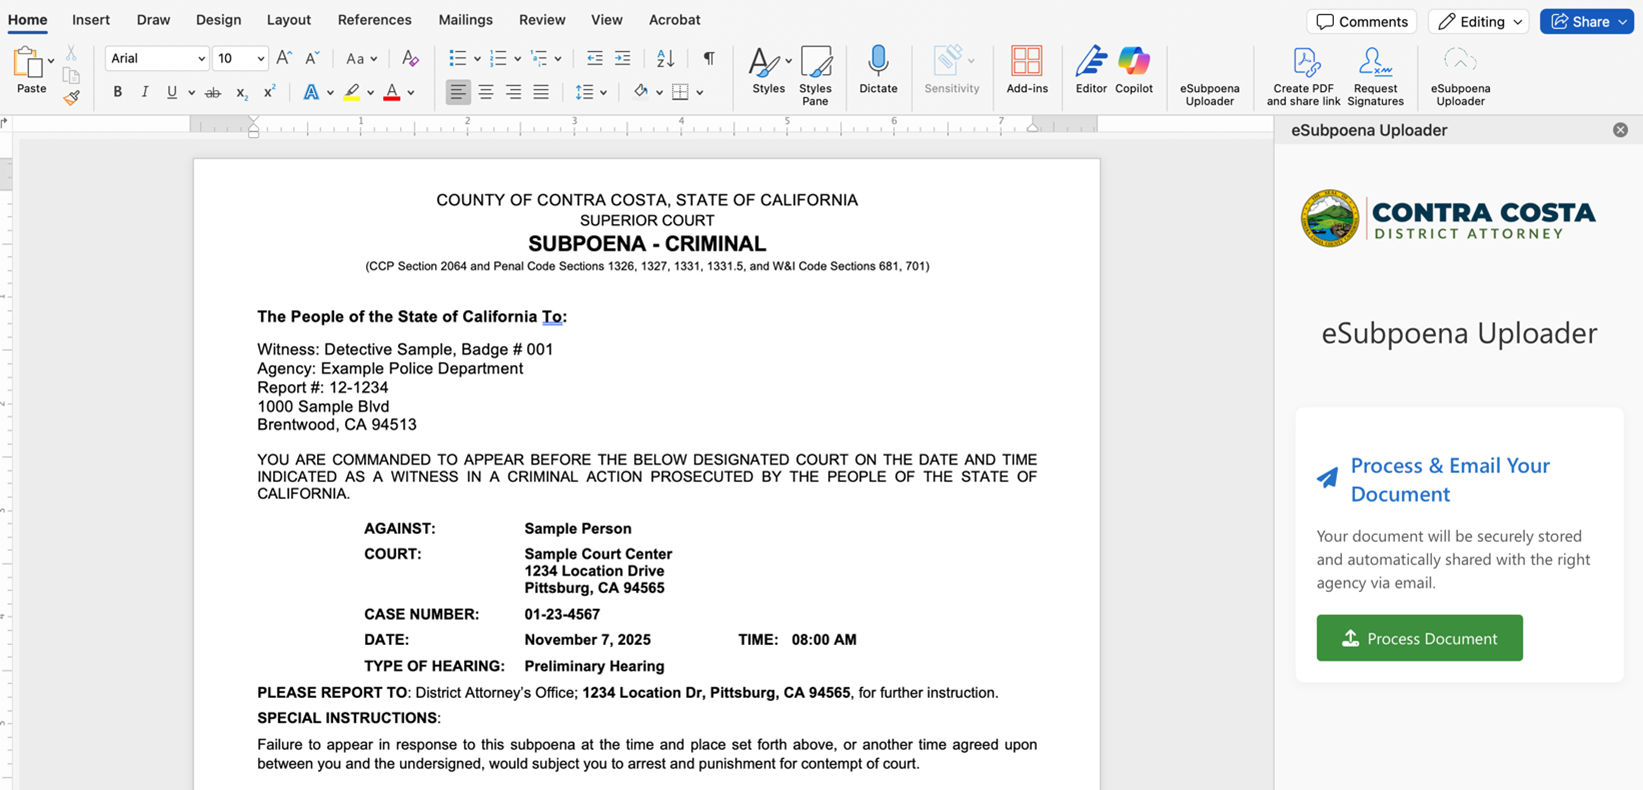This screenshot has width=1643, height=790.
Task: Expand the bullet list style arrow
Action: 477,59
